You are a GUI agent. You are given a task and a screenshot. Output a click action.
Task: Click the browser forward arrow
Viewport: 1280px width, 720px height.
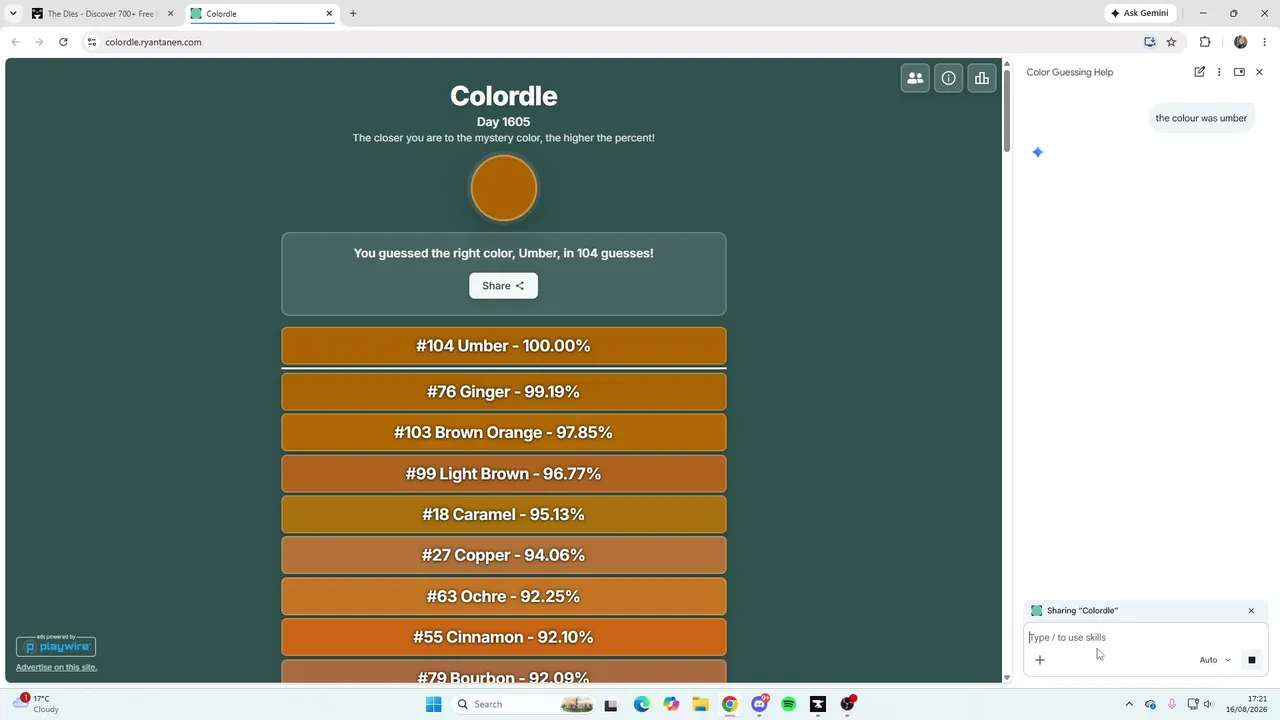click(x=39, y=42)
